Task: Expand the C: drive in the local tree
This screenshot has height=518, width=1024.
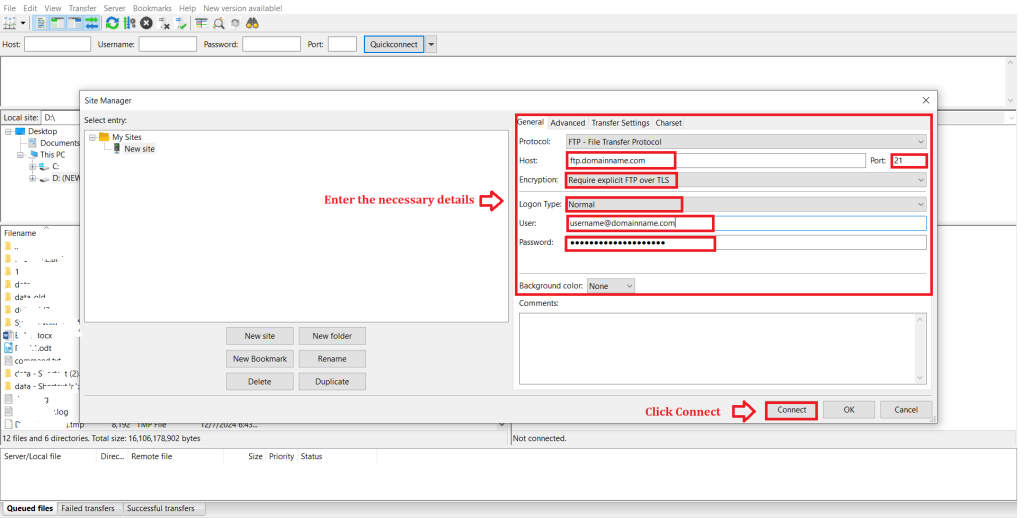Action: point(33,167)
